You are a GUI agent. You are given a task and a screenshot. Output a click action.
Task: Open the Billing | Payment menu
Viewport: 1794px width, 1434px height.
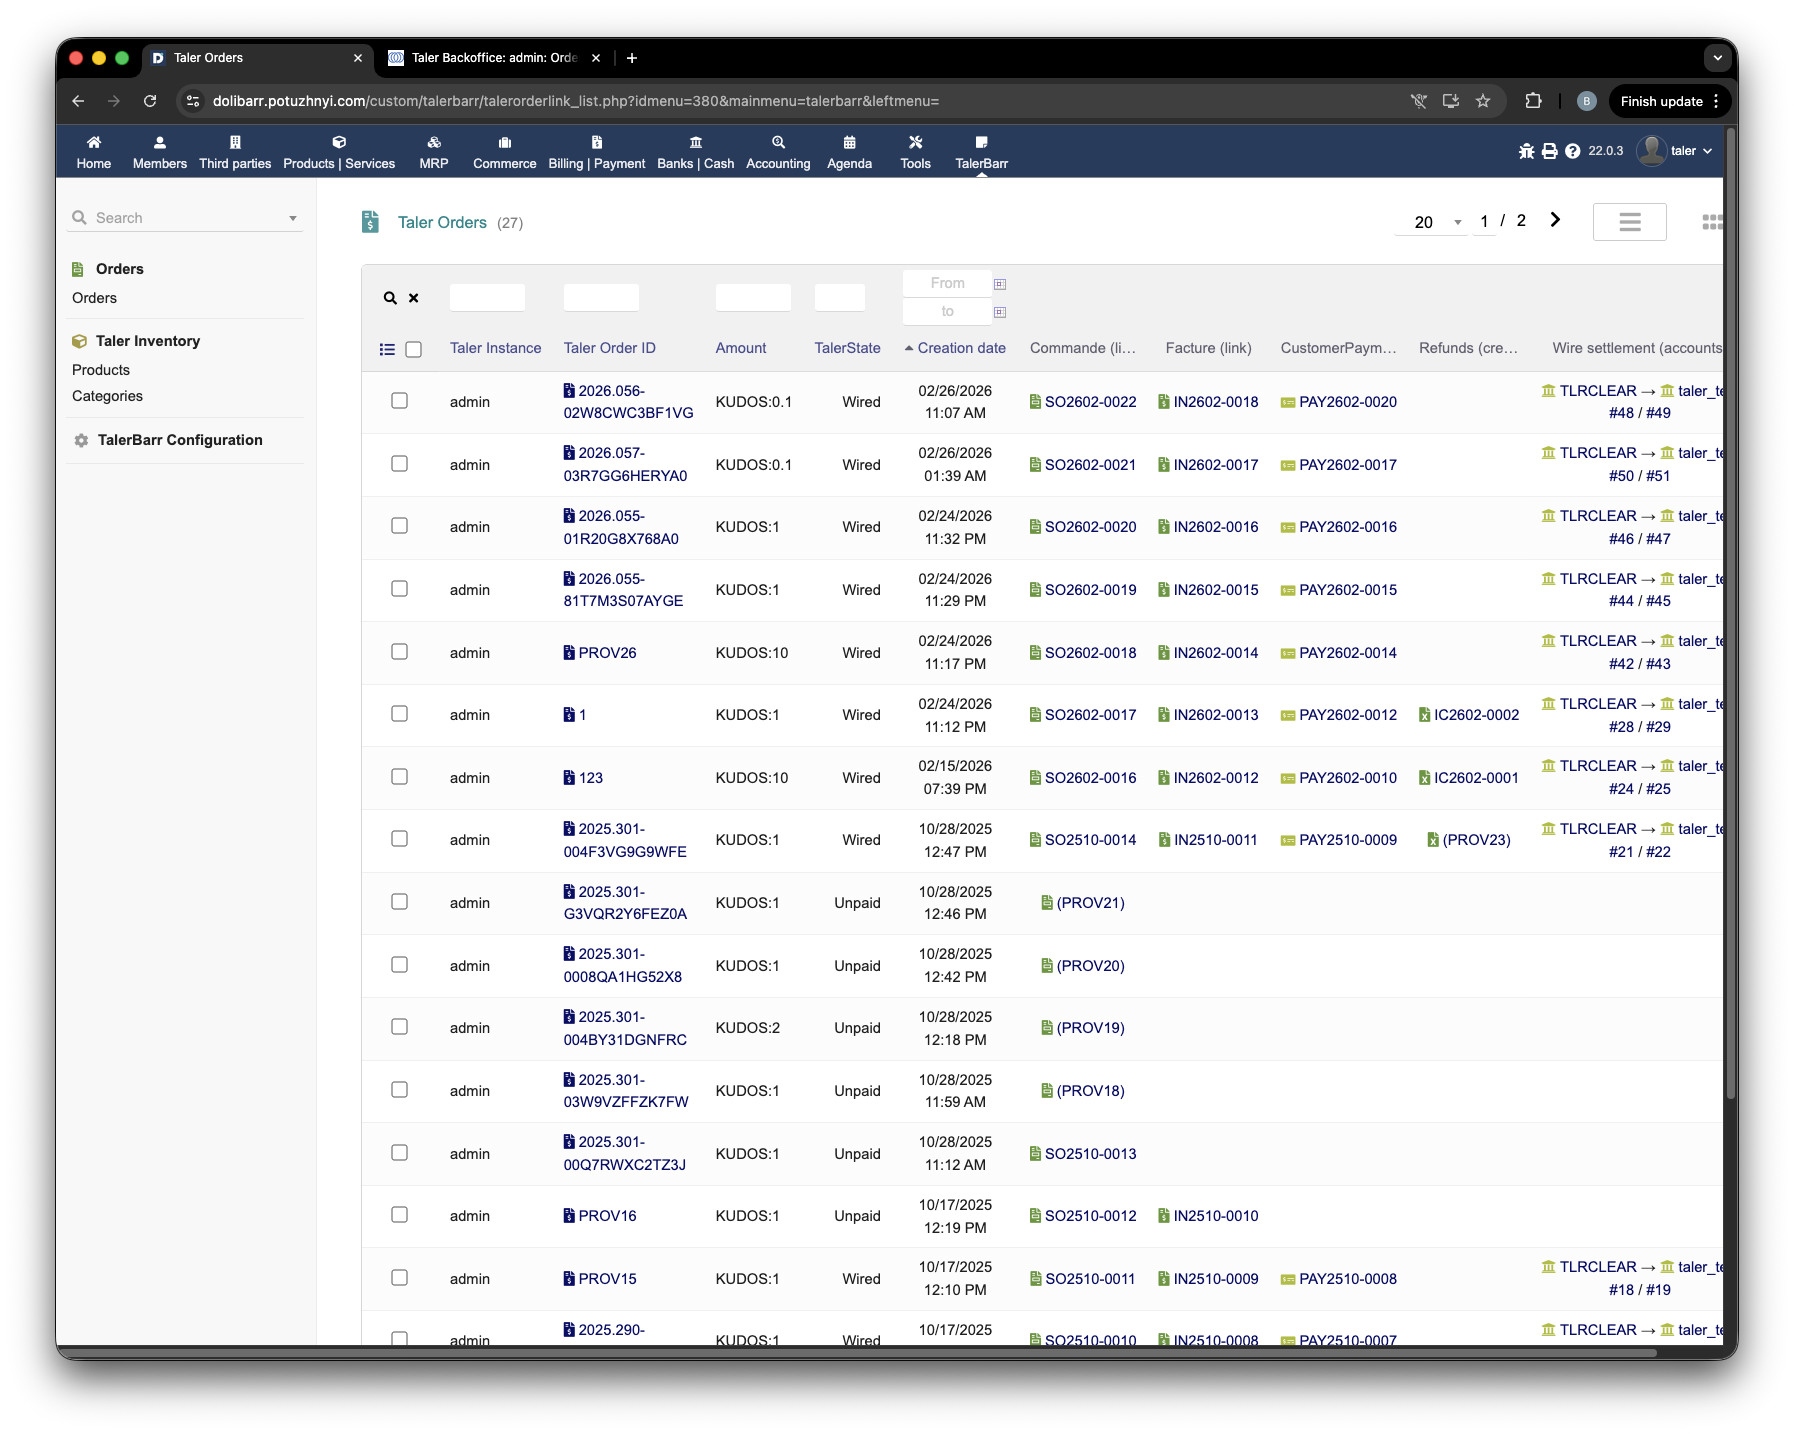click(596, 152)
